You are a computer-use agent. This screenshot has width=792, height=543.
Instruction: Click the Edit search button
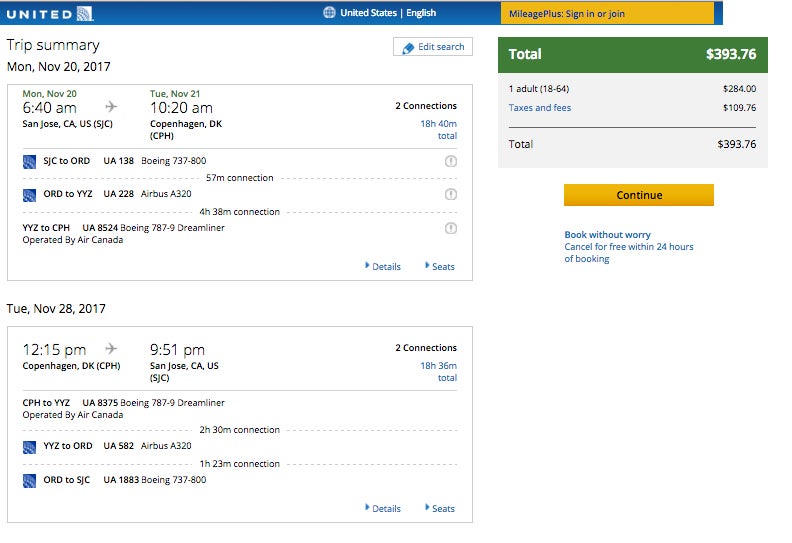tap(433, 47)
